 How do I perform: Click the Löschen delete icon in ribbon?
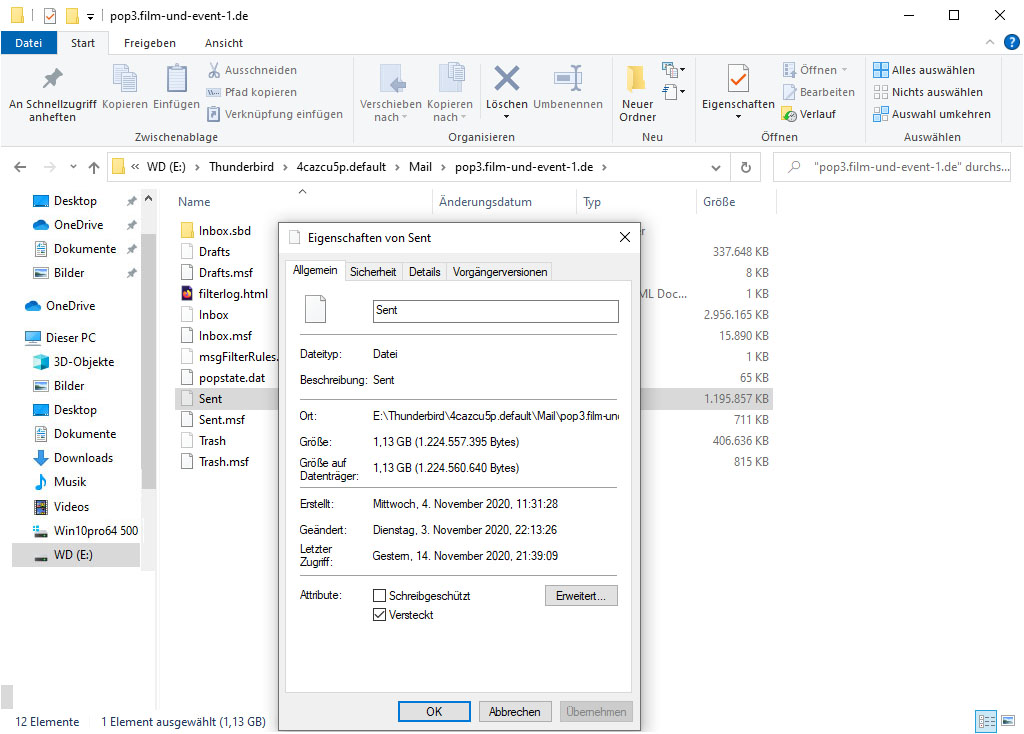point(507,79)
